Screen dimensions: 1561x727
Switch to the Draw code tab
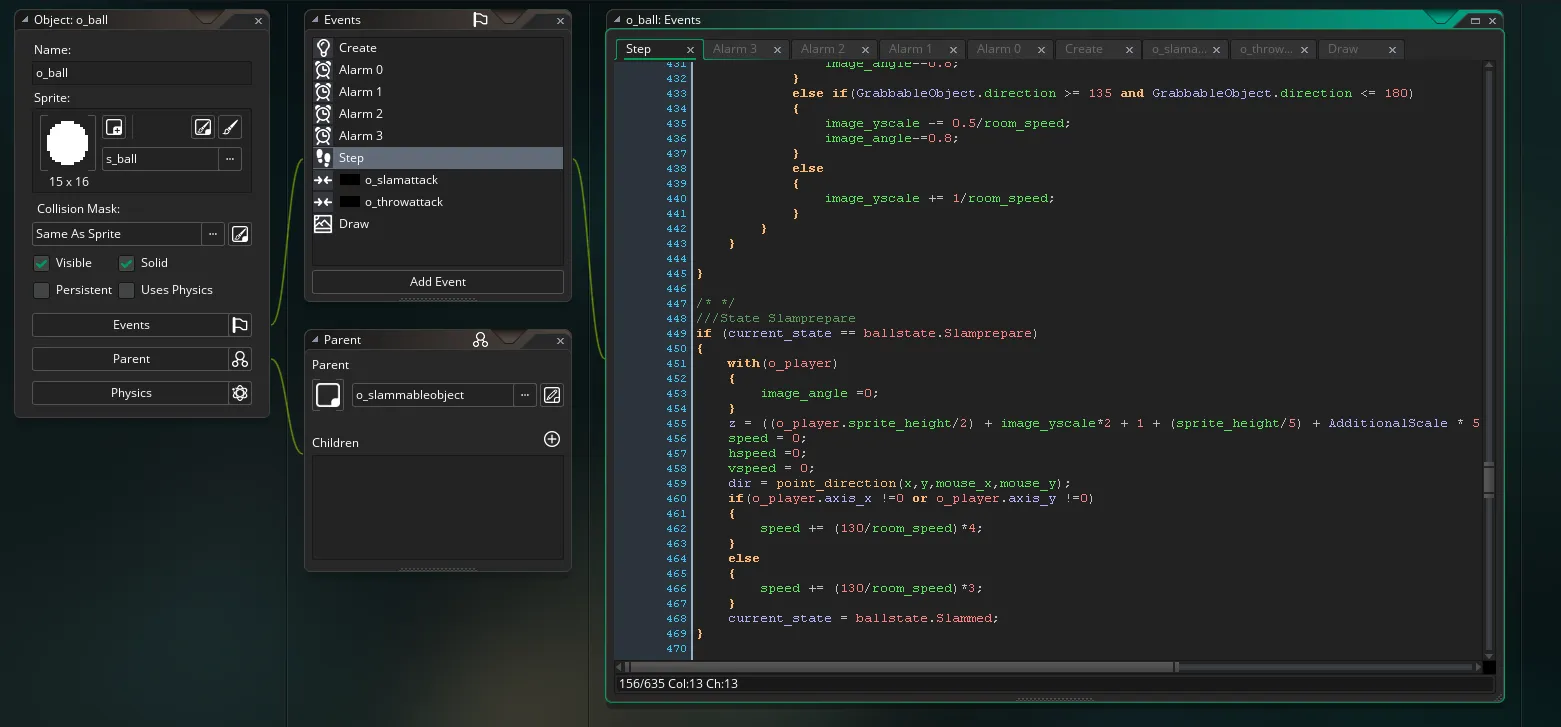pyautogui.click(x=1343, y=49)
